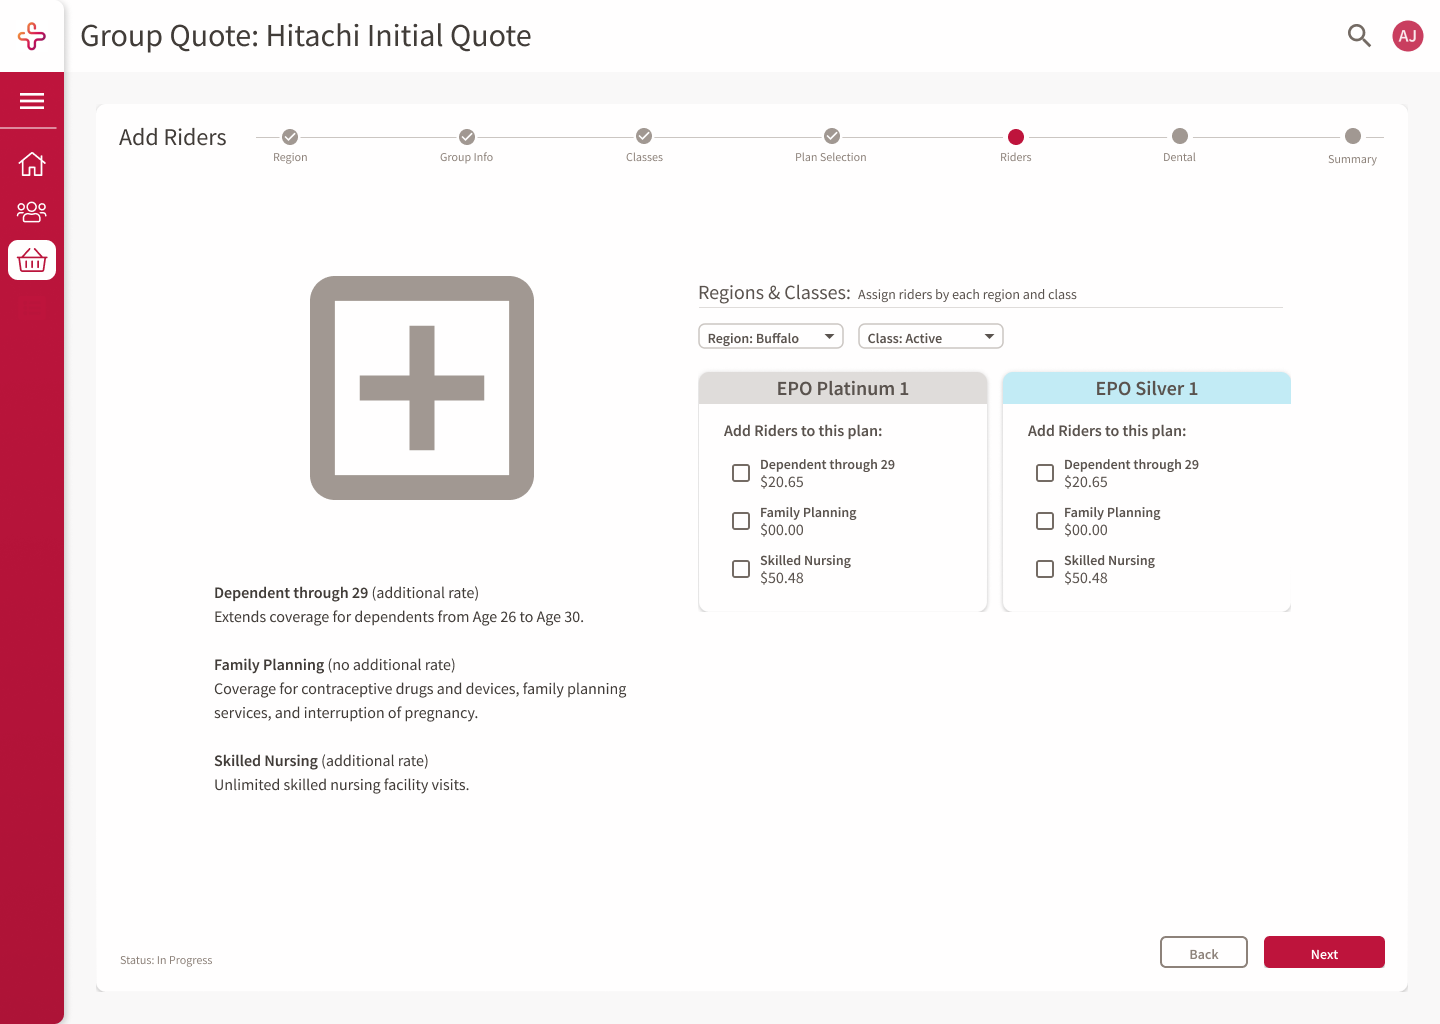The width and height of the screenshot is (1440, 1024).
Task: Jump to the Classes step marker
Action: 644,136
